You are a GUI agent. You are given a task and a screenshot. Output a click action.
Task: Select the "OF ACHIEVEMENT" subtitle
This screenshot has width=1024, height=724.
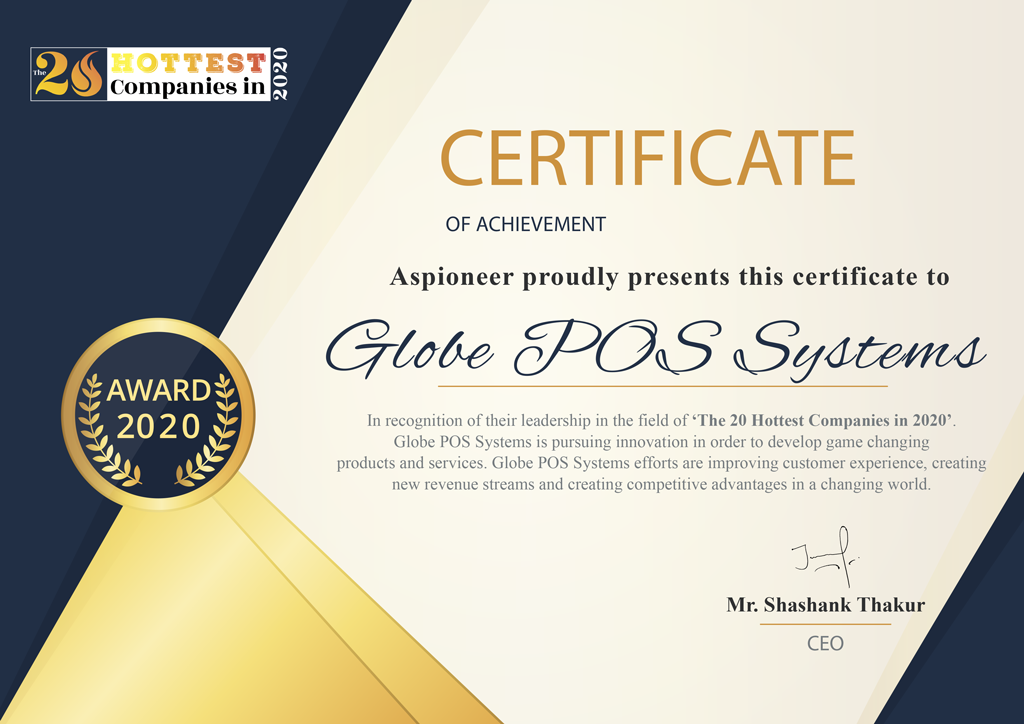click(x=526, y=225)
